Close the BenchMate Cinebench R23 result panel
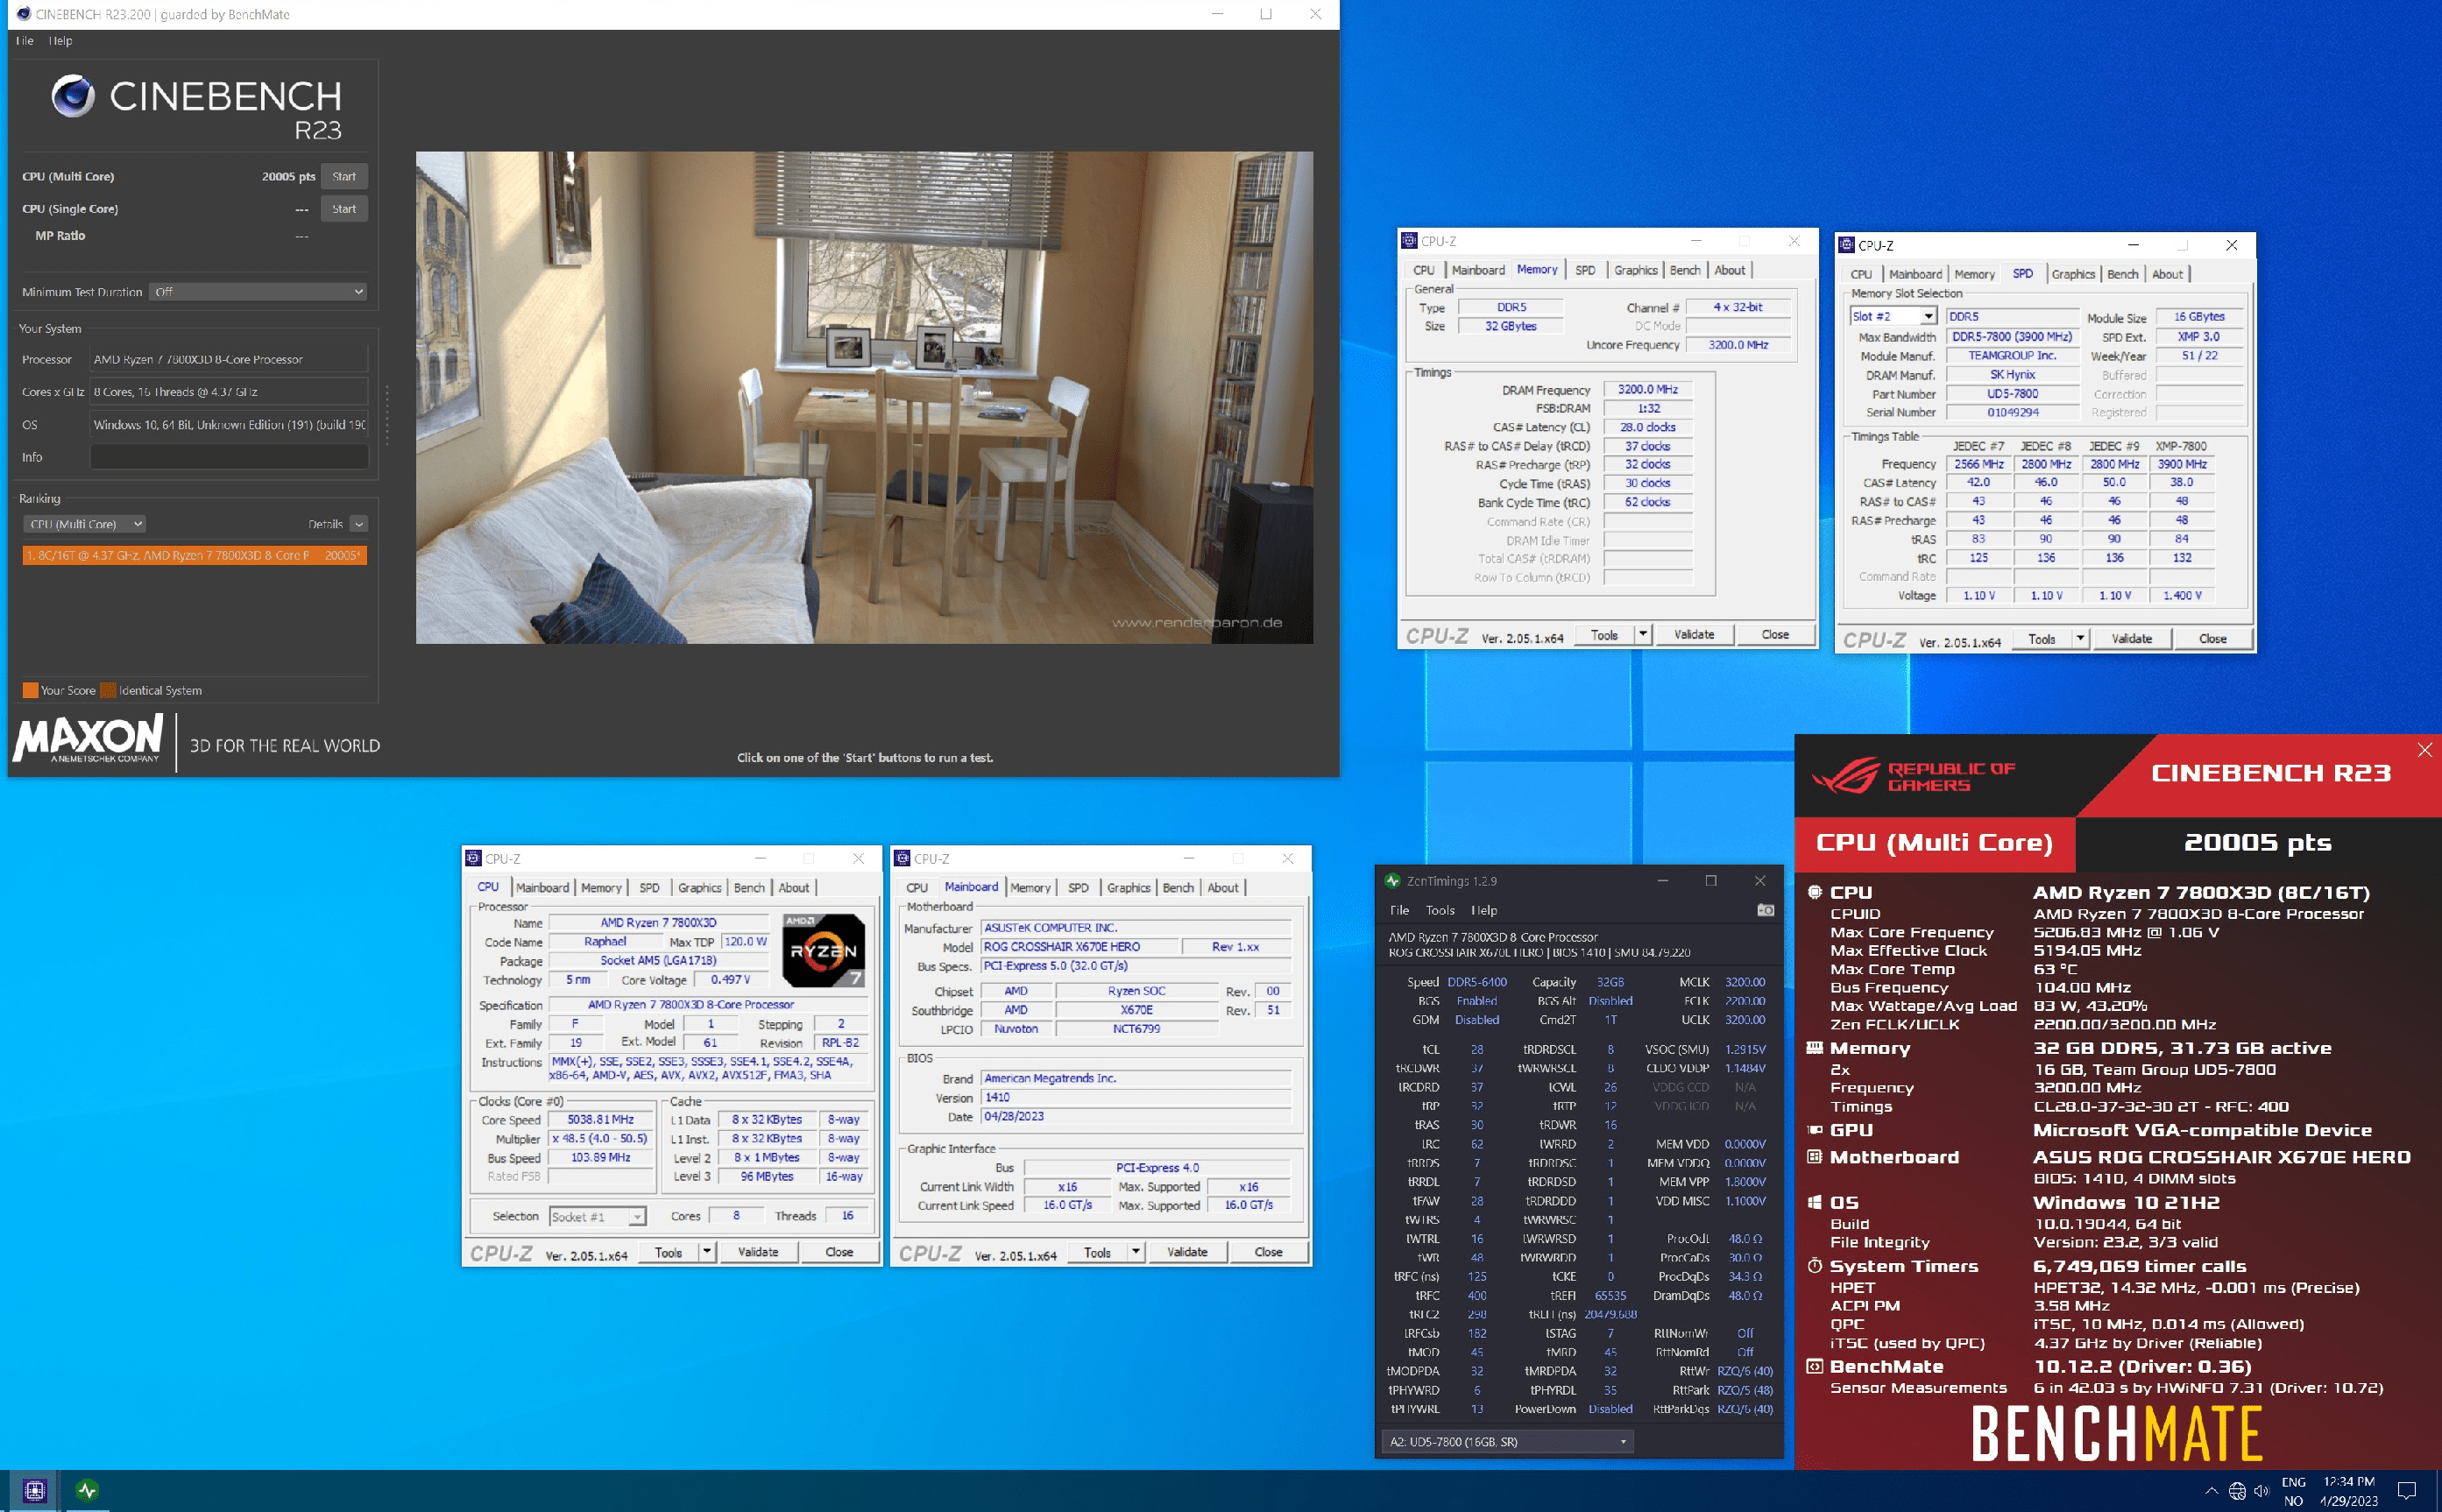Viewport: 2442px width, 1512px height. pyautogui.click(x=2424, y=750)
